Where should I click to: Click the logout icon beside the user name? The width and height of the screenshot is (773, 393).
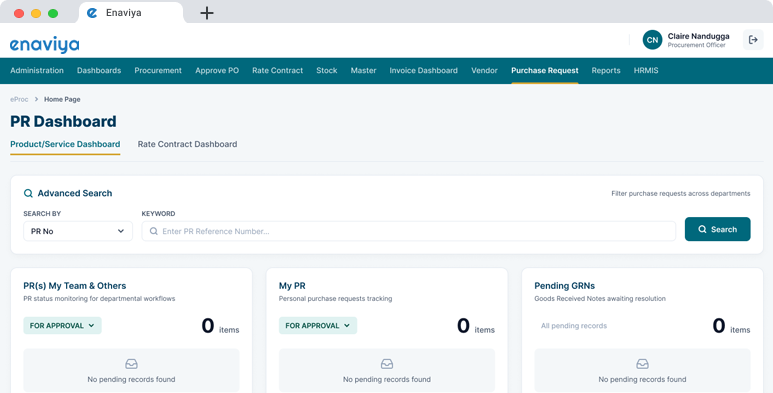(753, 40)
